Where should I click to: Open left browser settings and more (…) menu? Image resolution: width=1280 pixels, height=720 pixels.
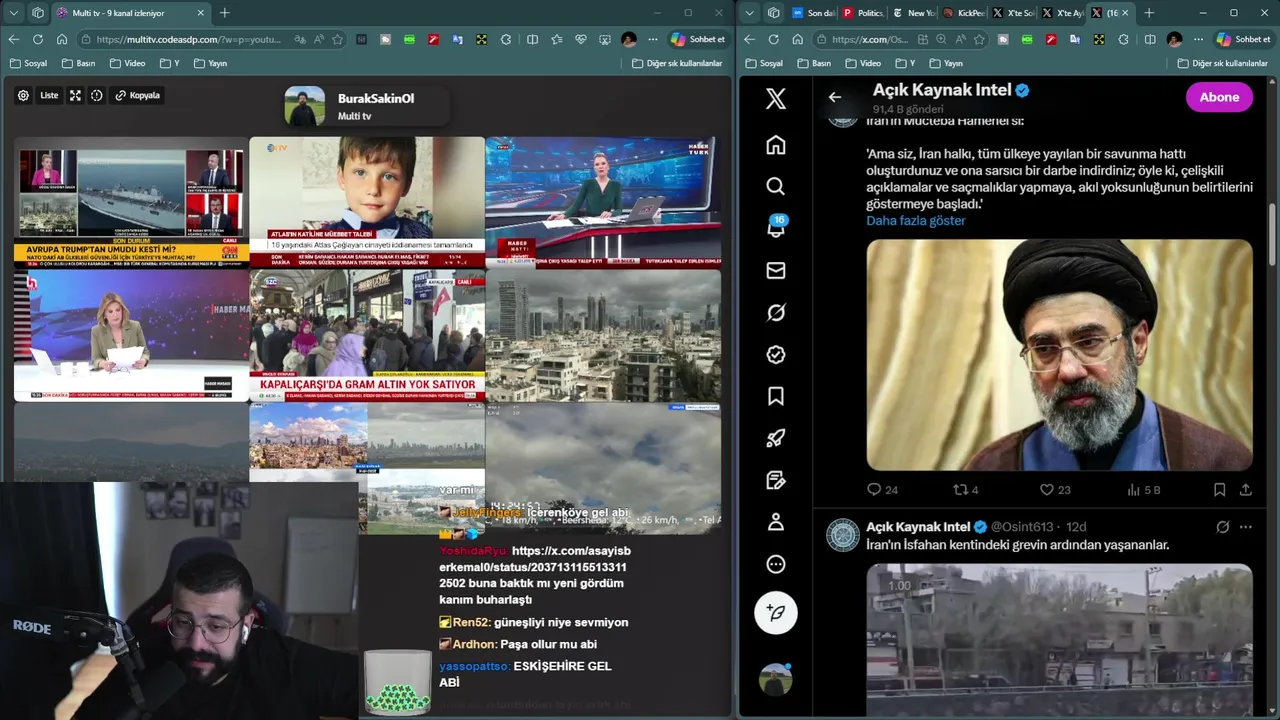tap(653, 39)
